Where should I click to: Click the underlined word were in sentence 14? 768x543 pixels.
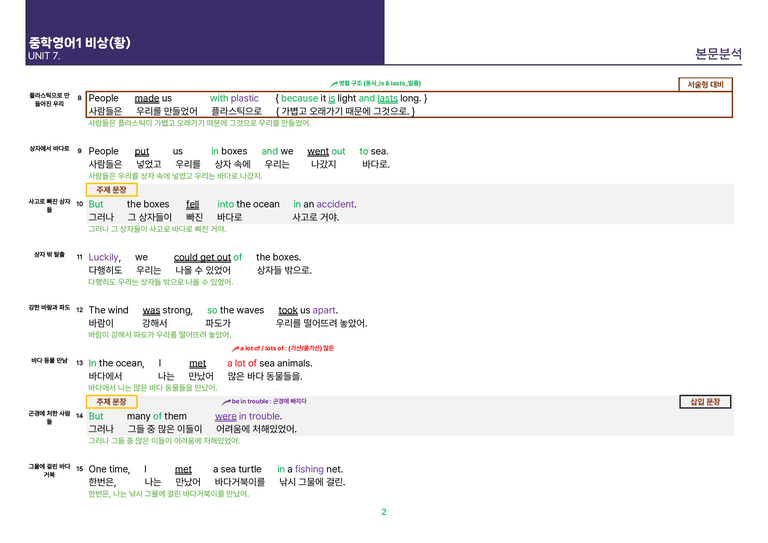point(226,416)
